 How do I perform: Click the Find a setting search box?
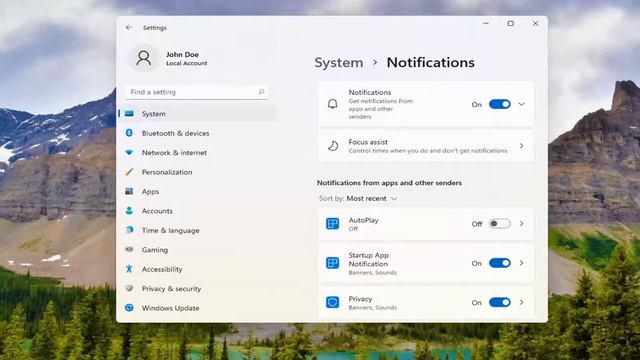[x=197, y=92]
